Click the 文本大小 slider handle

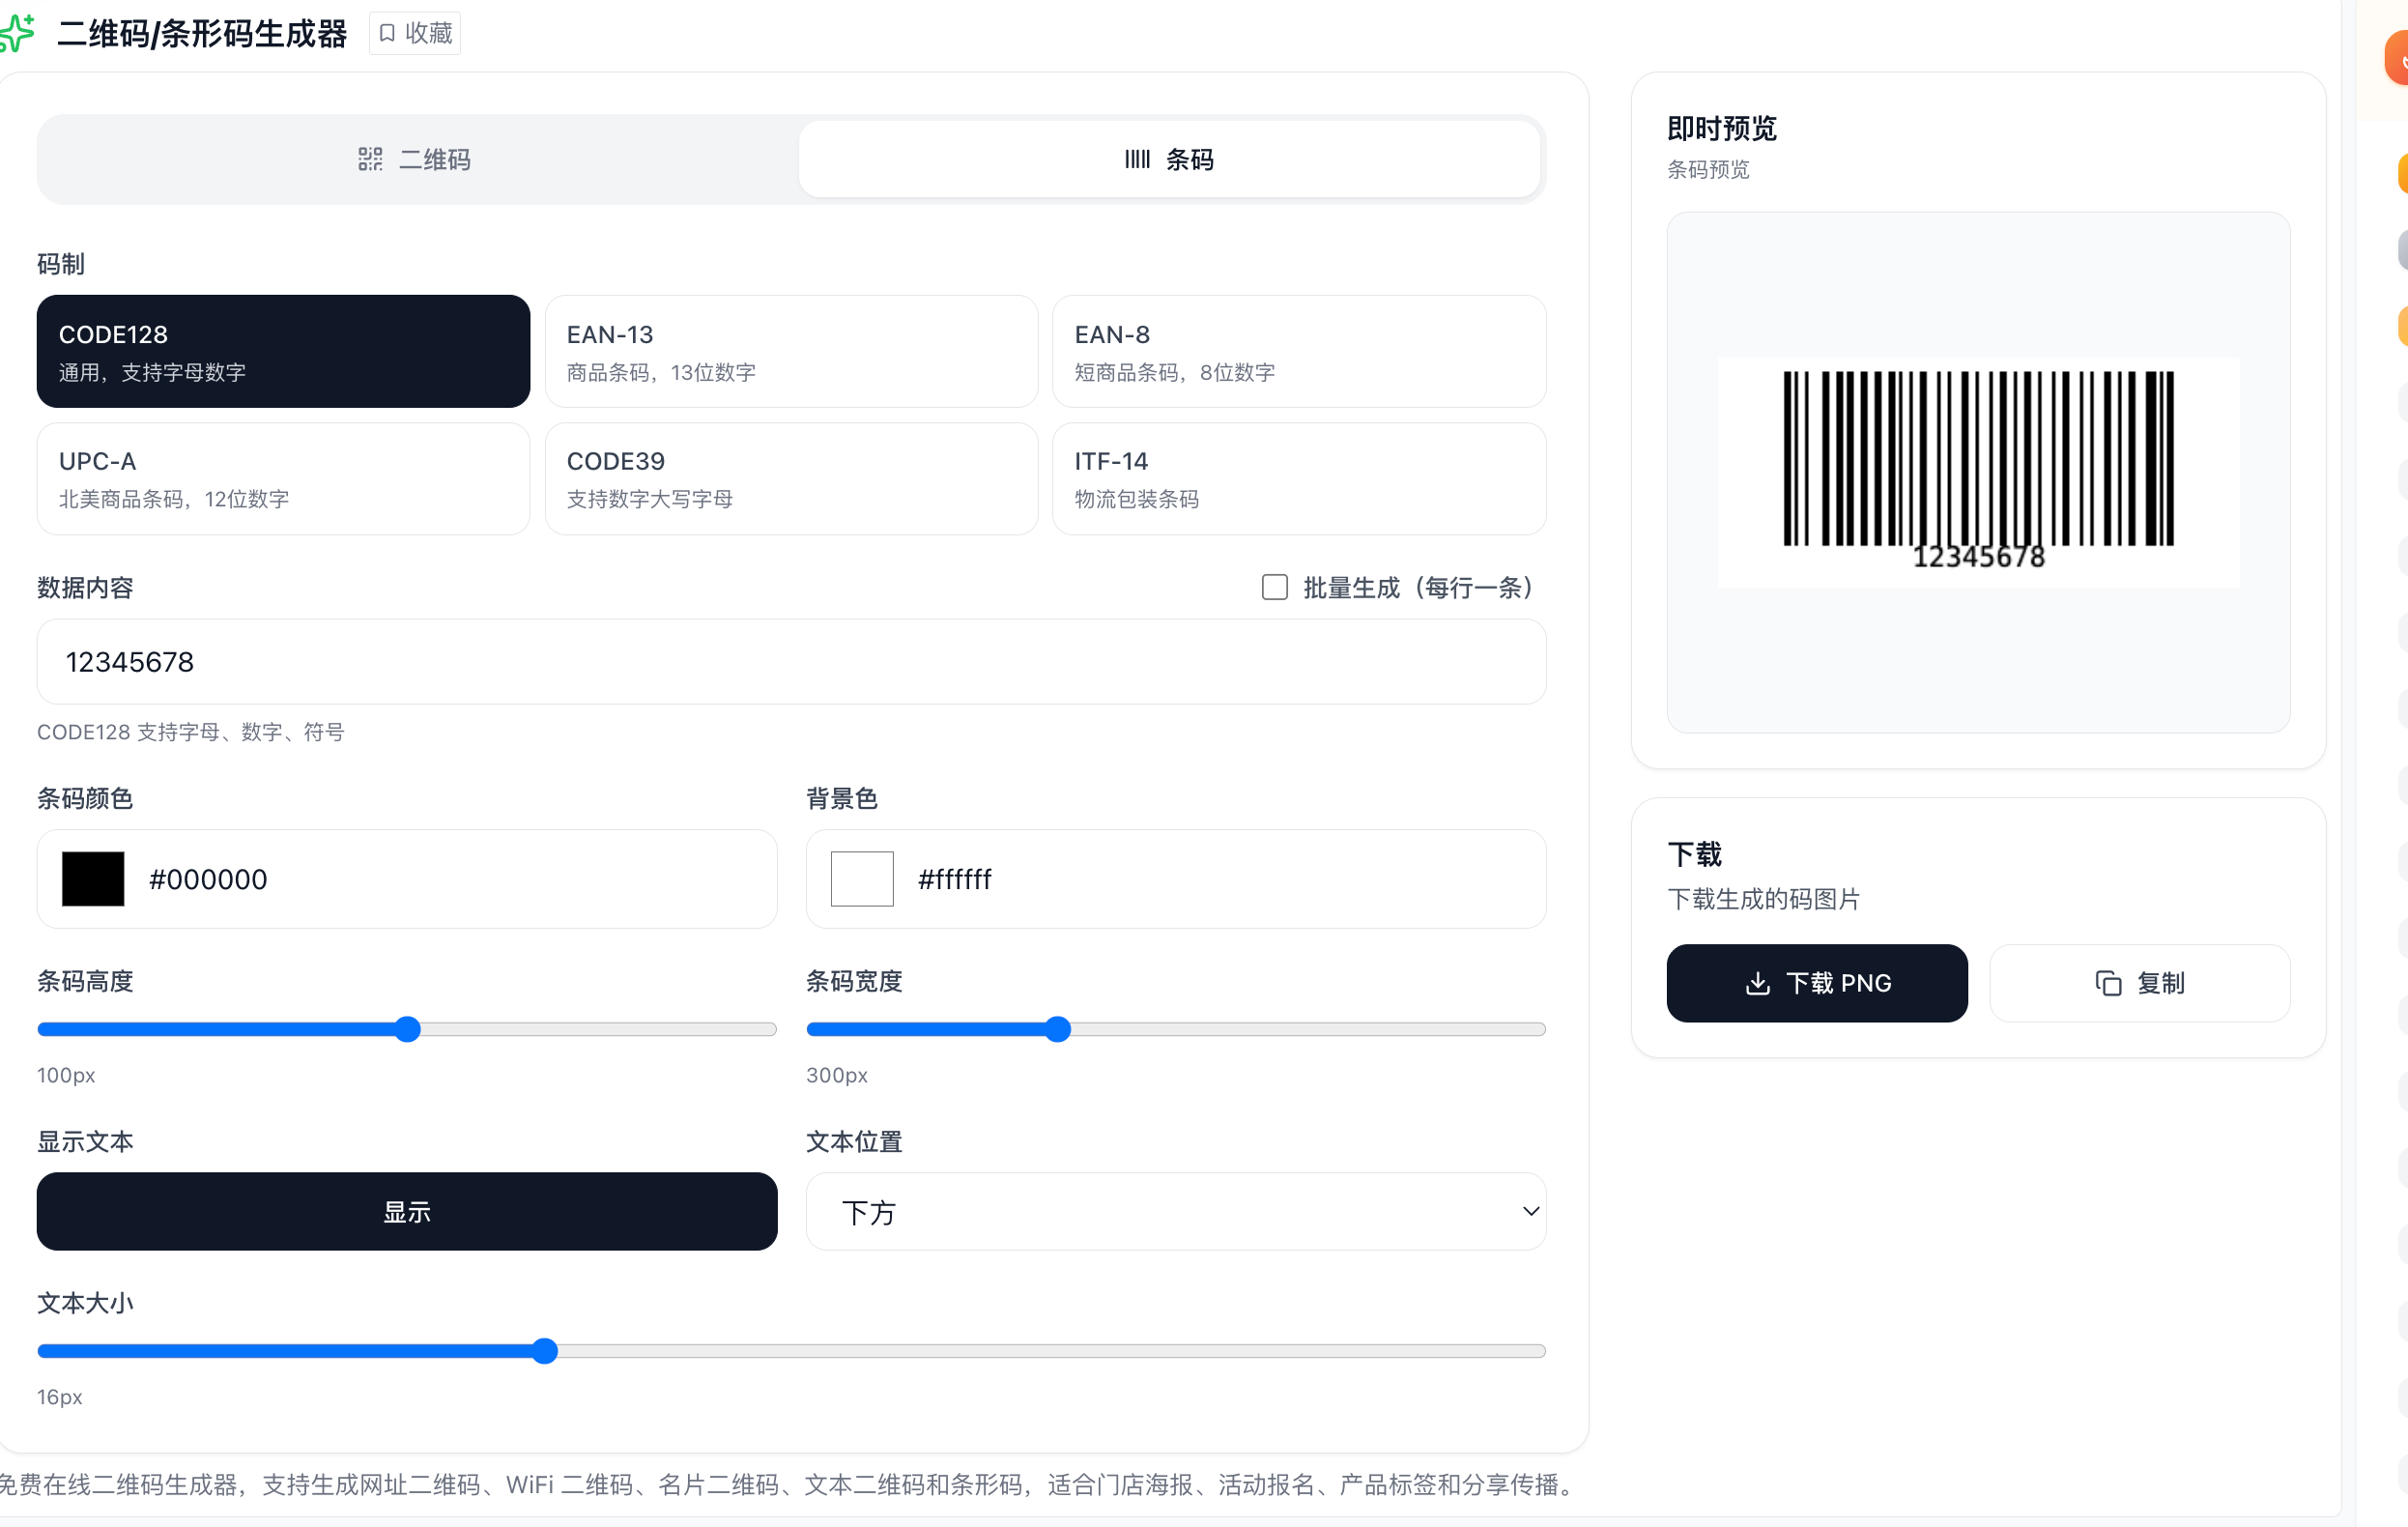544,1351
